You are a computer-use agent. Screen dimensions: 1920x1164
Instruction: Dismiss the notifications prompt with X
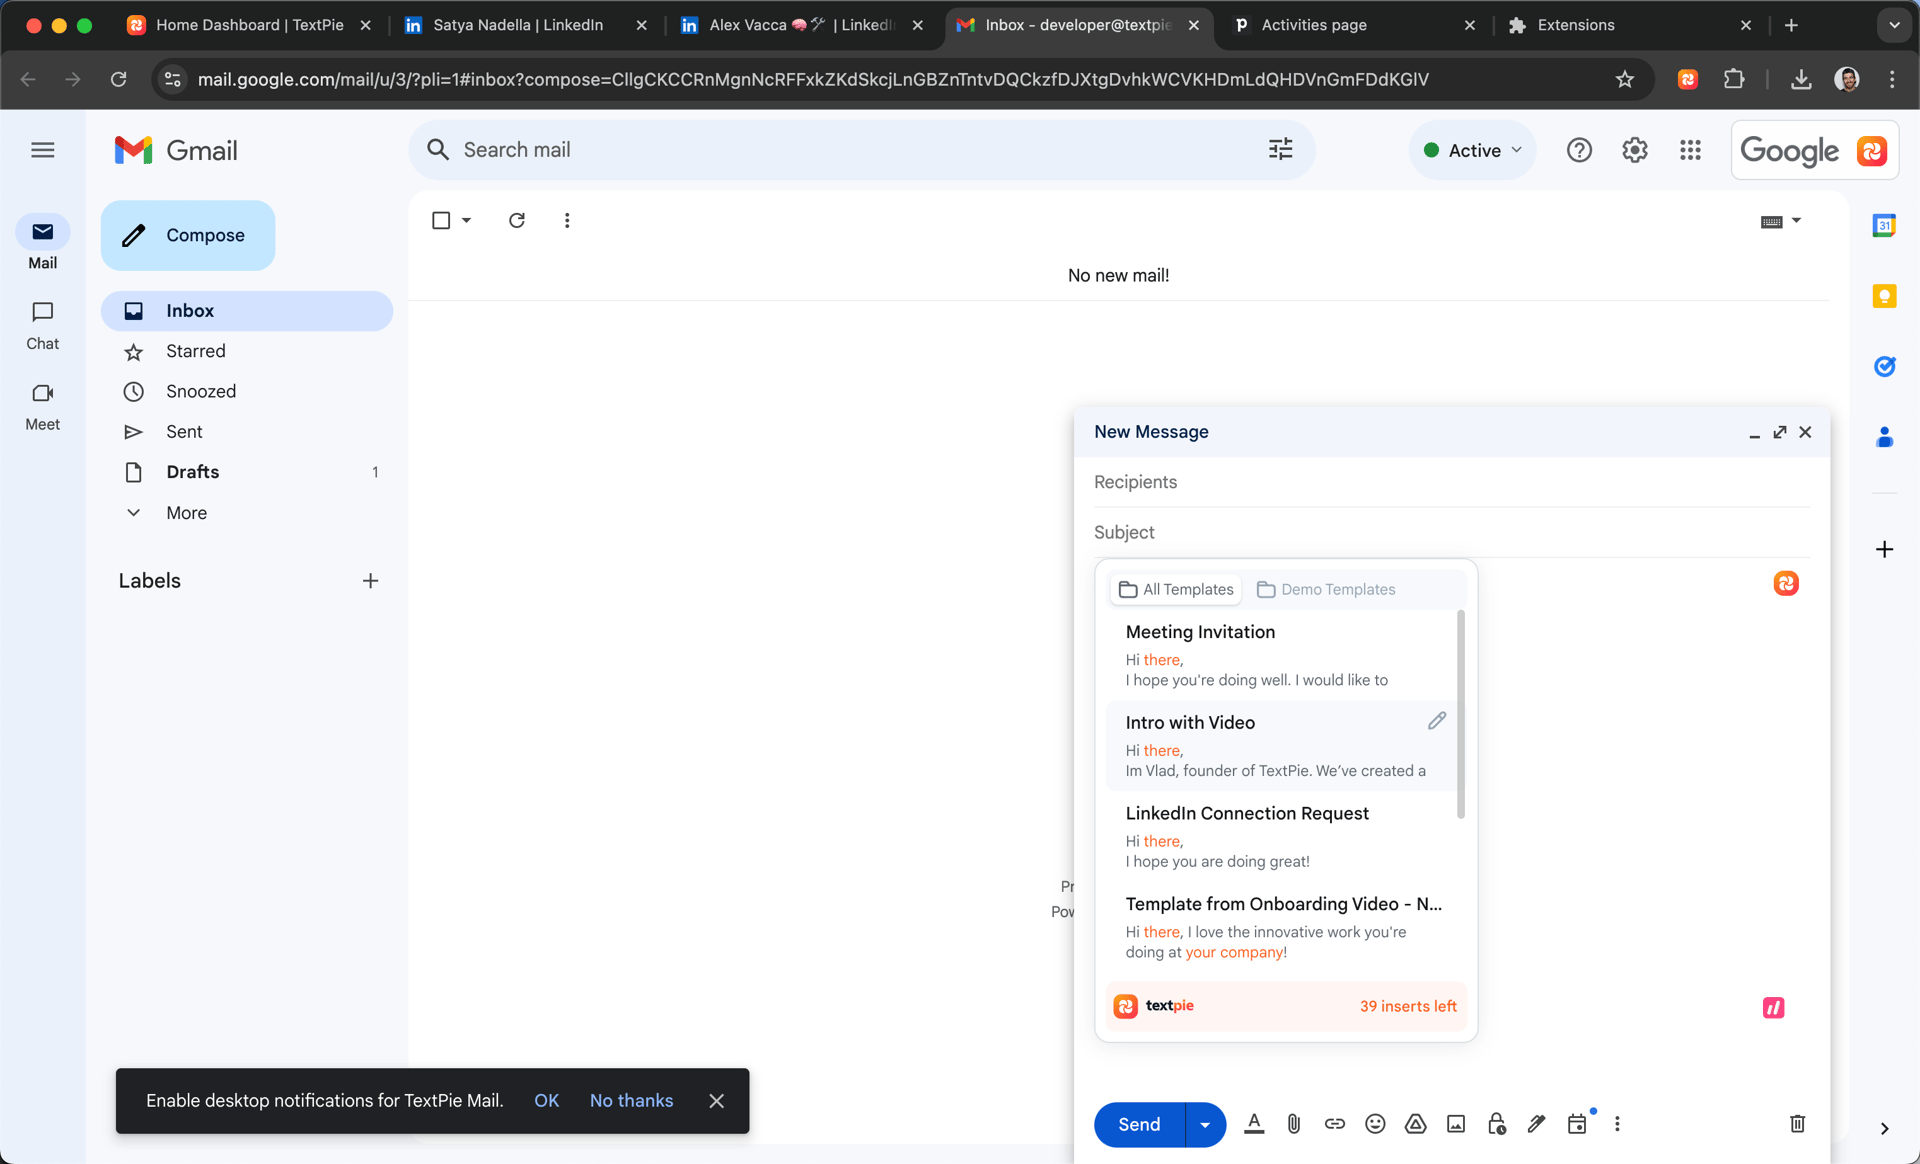point(716,1100)
